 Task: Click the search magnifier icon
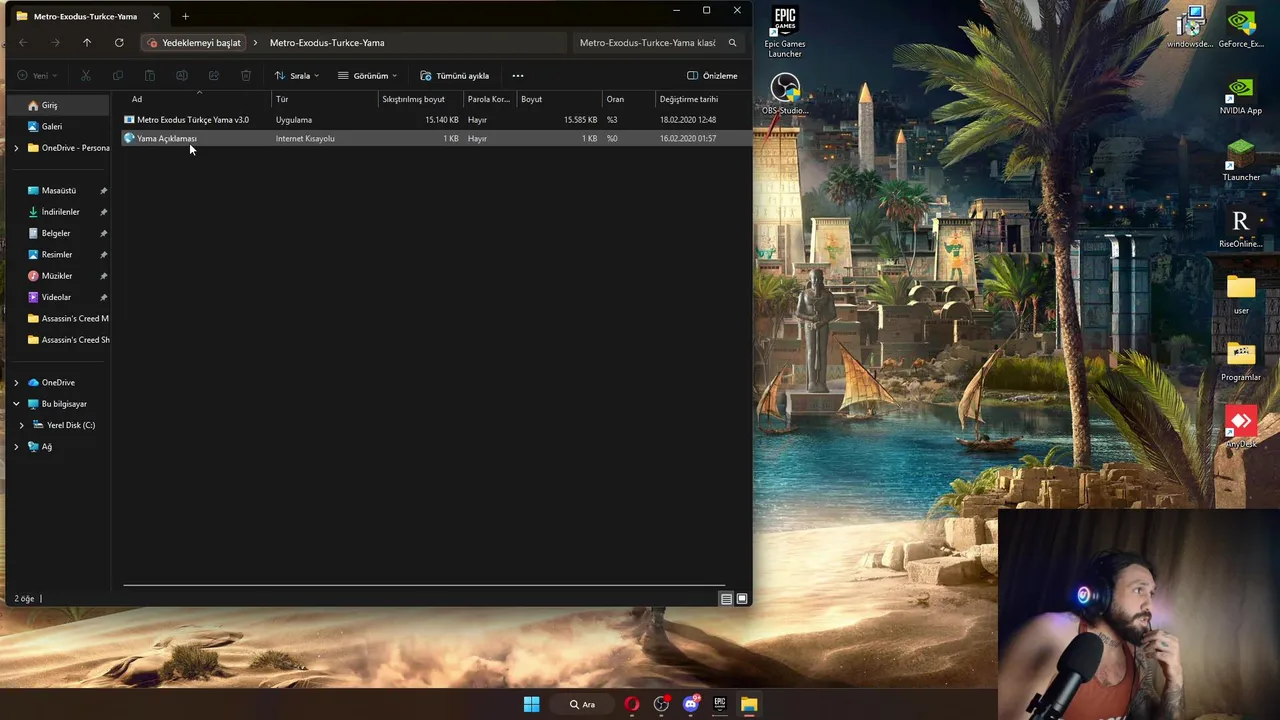(732, 43)
